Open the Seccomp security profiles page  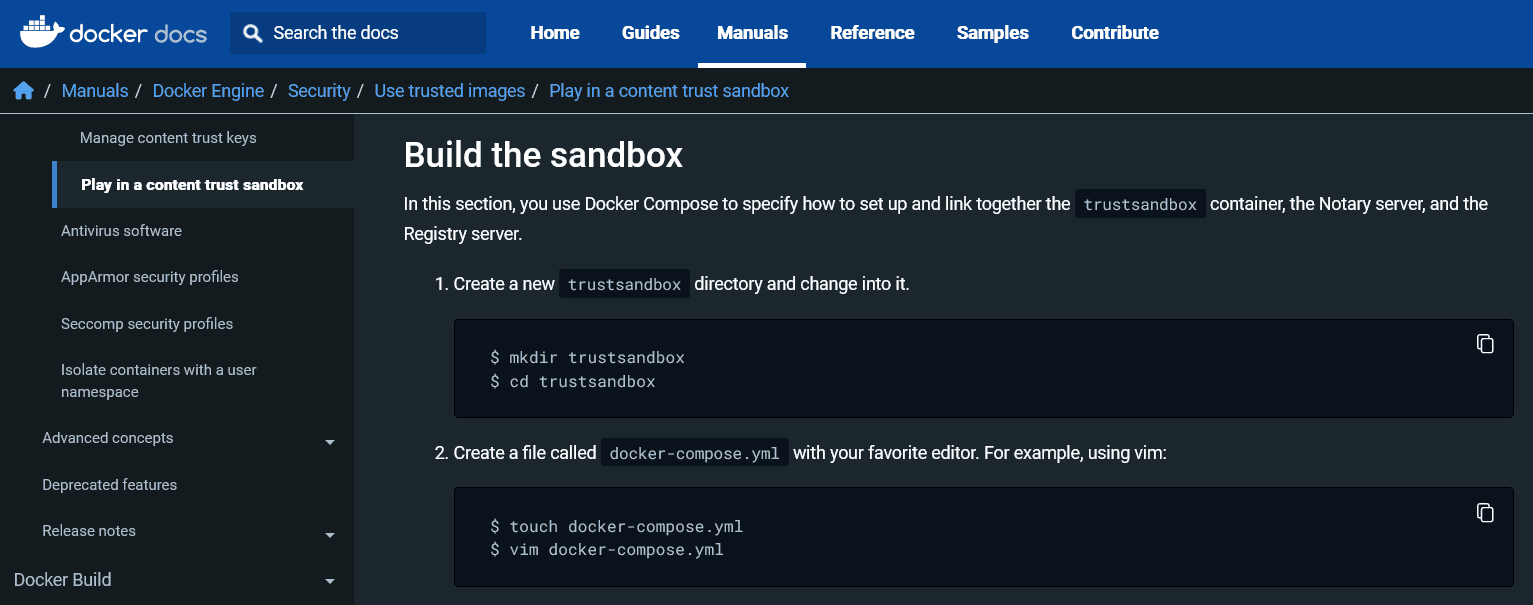[147, 323]
